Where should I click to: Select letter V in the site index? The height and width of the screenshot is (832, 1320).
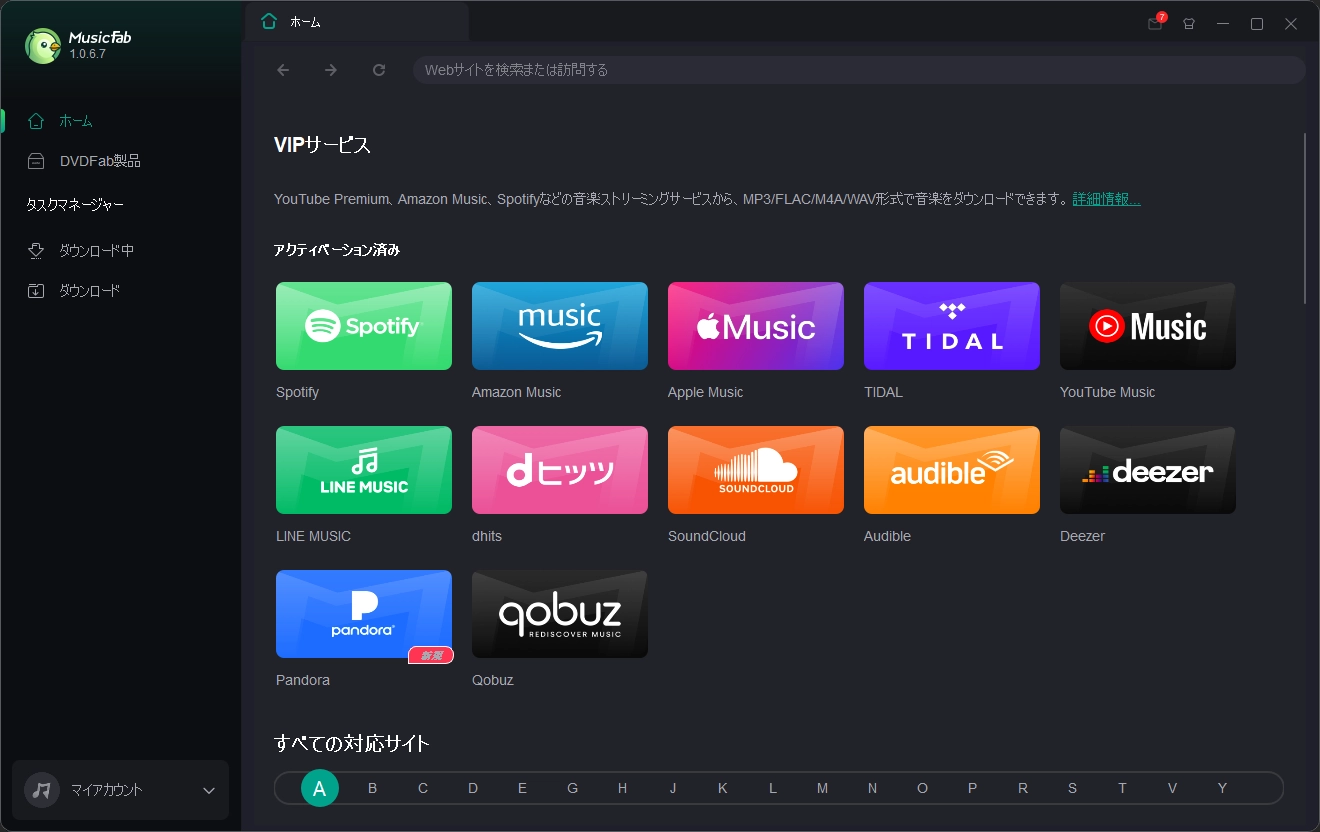[1172, 788]
